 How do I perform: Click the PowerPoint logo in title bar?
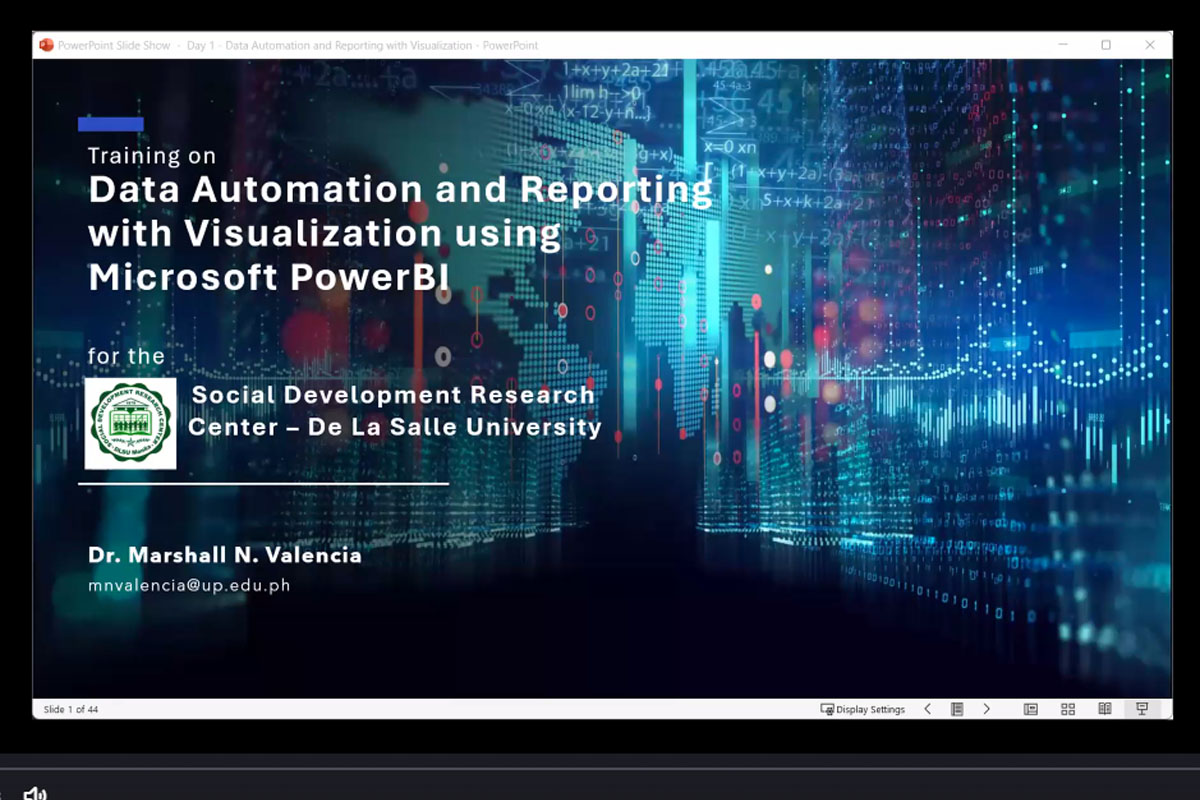[46, 45]
